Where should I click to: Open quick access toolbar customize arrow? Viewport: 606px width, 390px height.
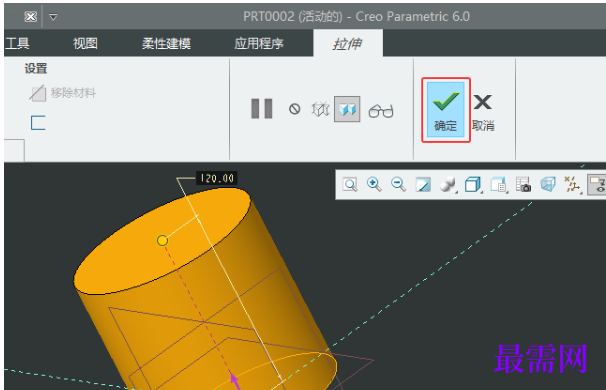[x=53, y=17]
